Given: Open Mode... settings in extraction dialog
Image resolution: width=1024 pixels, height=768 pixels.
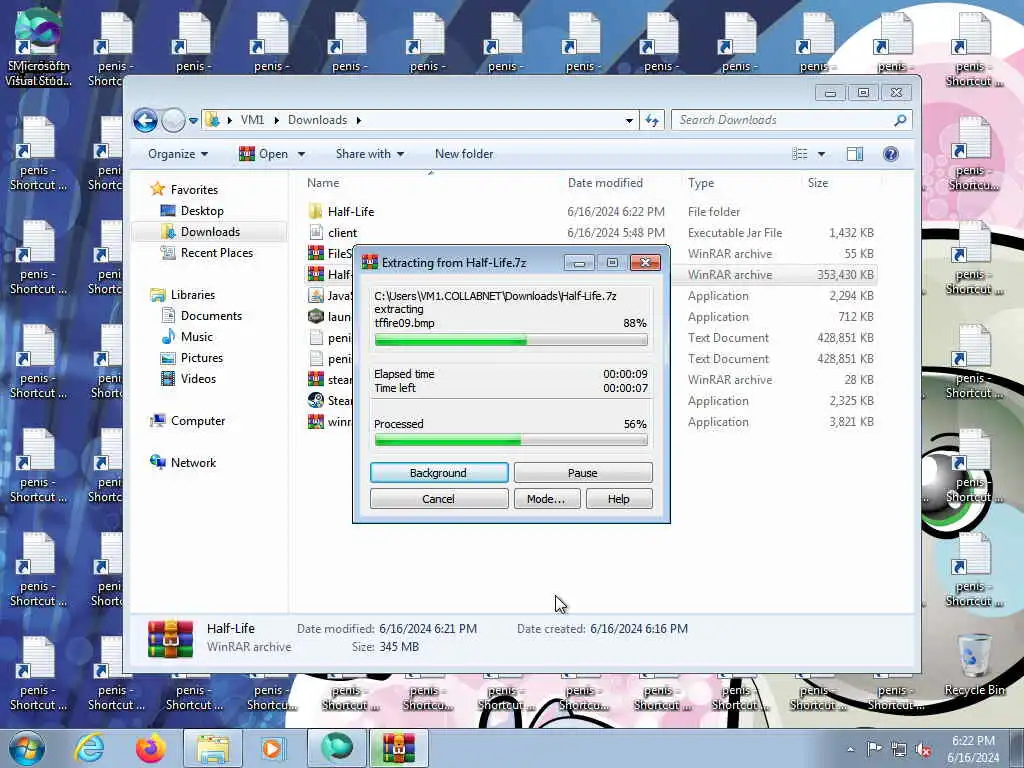Looking at the screenshot, I should pyautogui.click(x=546, y=499).
